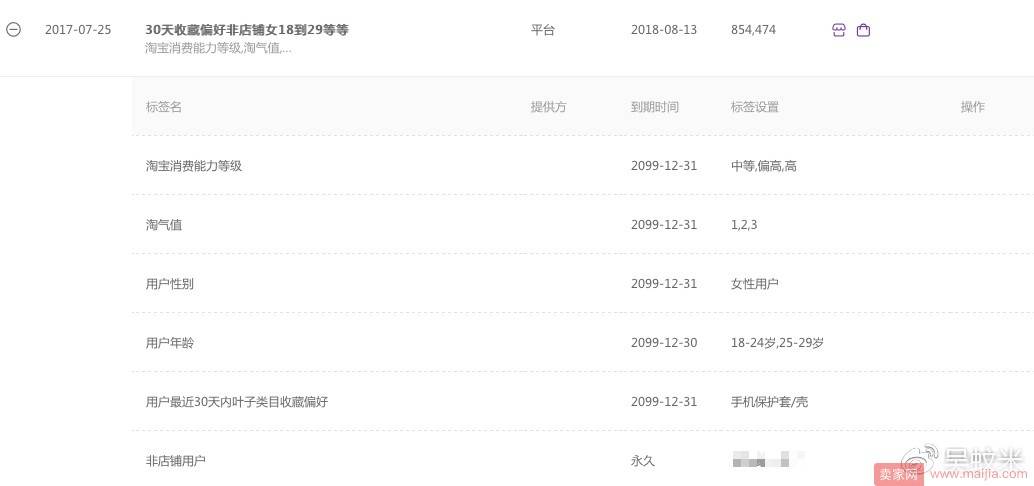Click the 淘气值 tag name

(164, 225)
